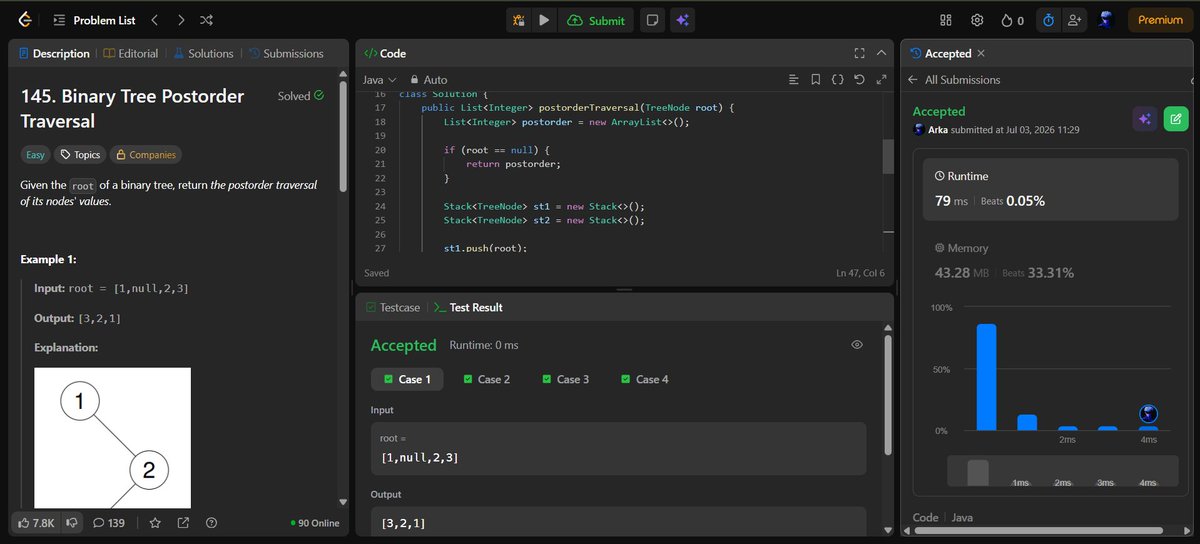This screenshot has height=544, width=1200.
Task: Click the Premium button
Action: [x=1160, y=20]
